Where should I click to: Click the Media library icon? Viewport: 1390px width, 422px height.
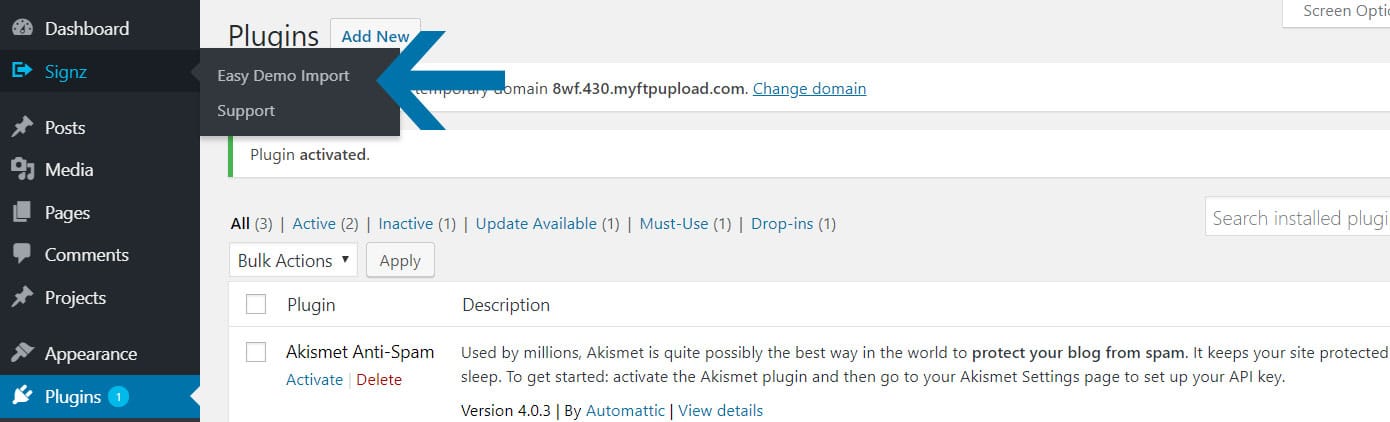point(22,170)
